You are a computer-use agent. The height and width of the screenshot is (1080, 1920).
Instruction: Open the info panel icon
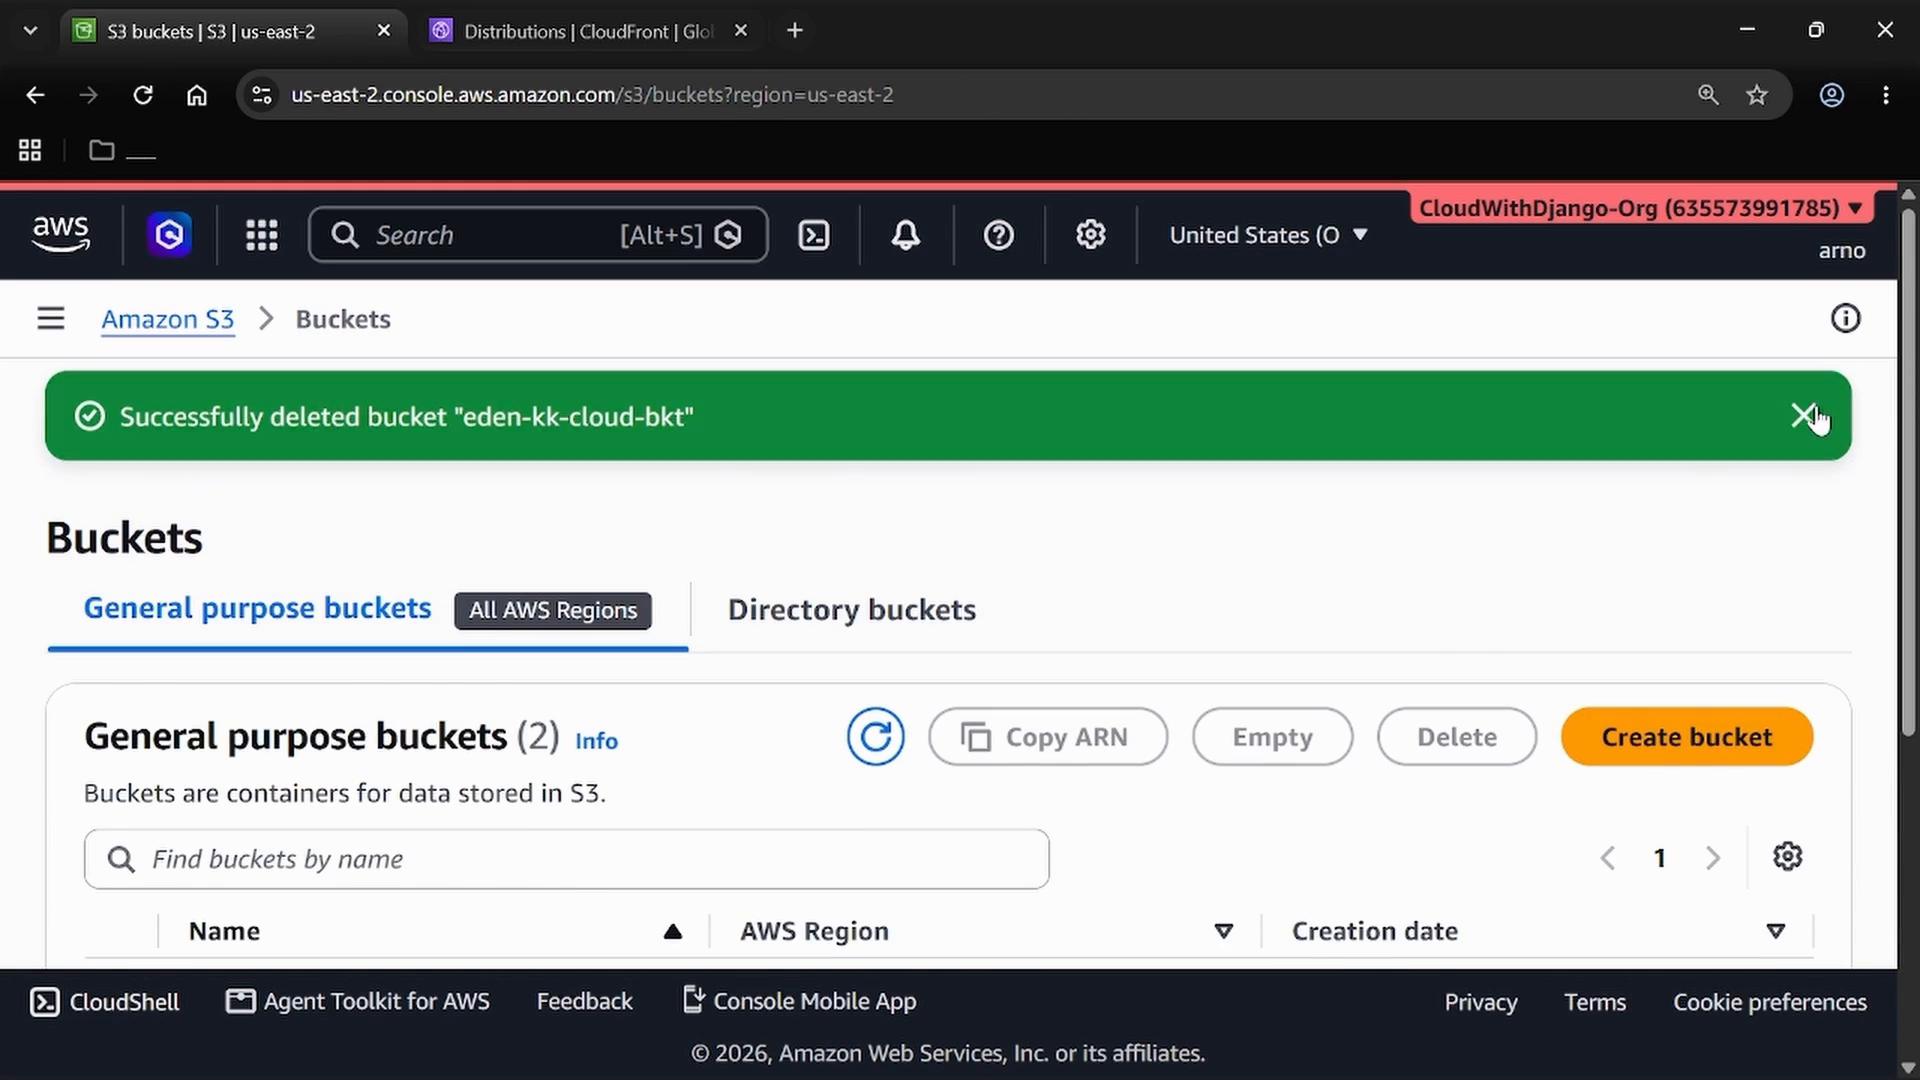1845,319
